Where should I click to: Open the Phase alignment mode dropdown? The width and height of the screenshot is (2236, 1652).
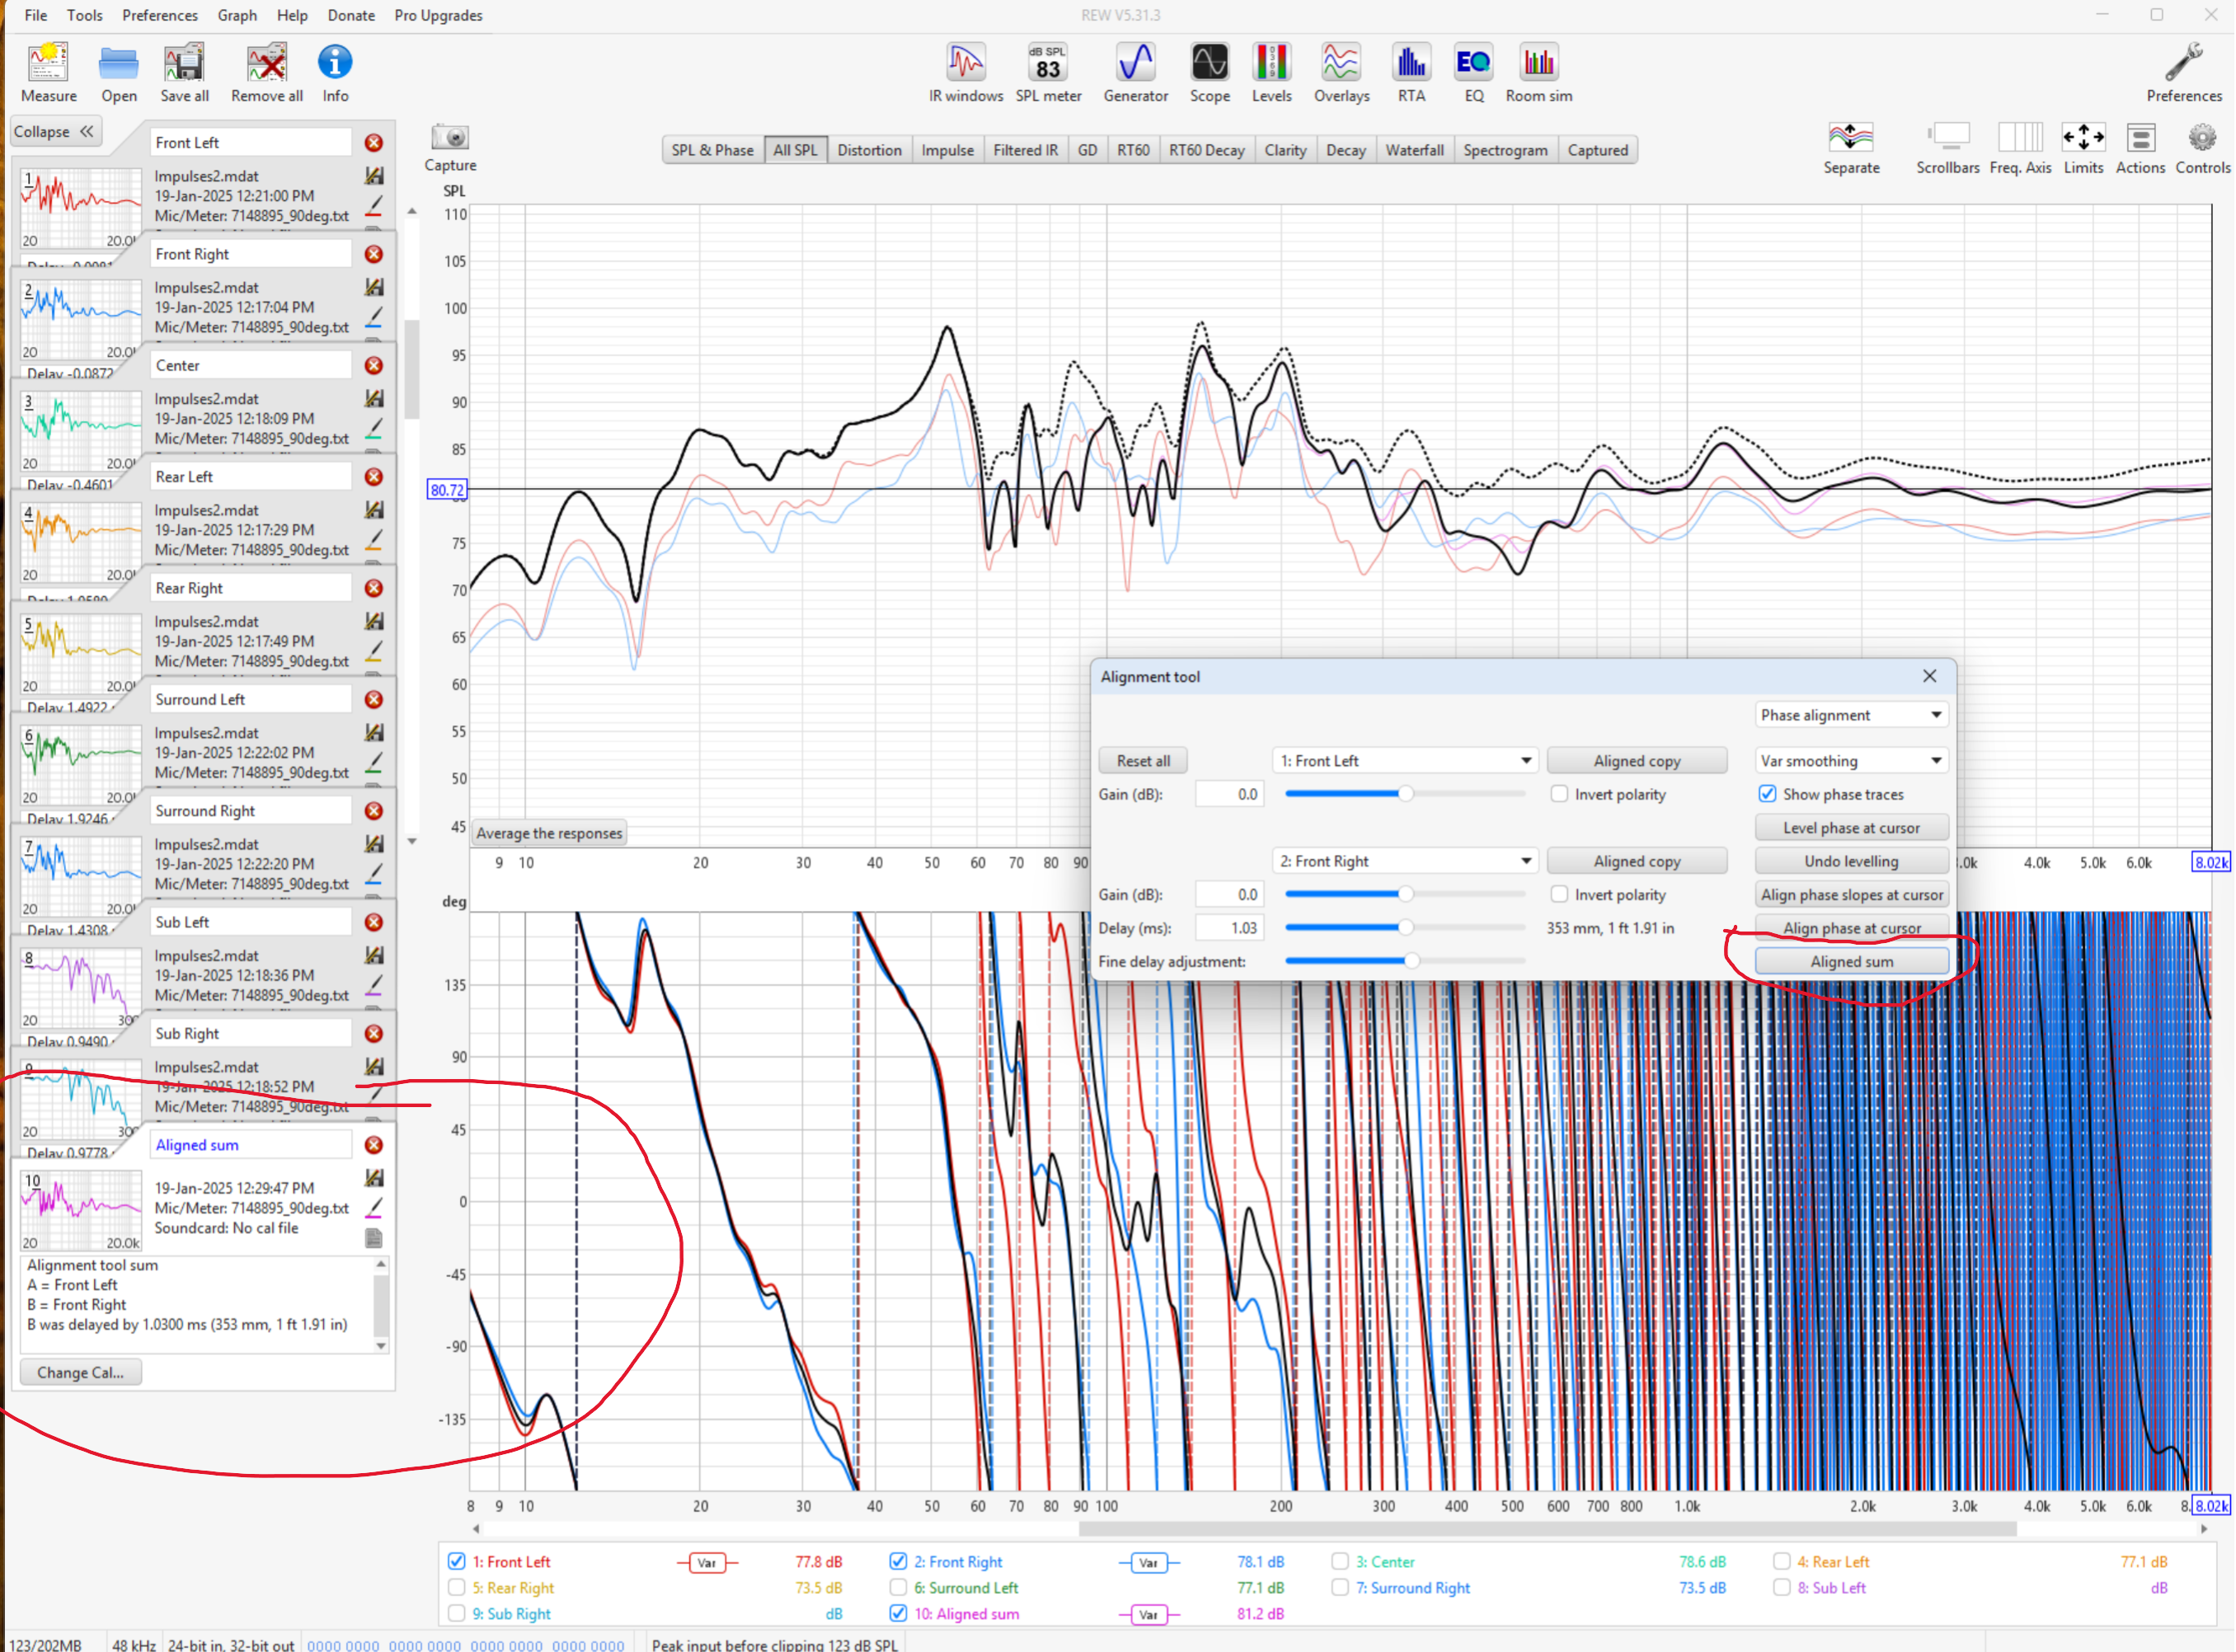point(1851,715)
